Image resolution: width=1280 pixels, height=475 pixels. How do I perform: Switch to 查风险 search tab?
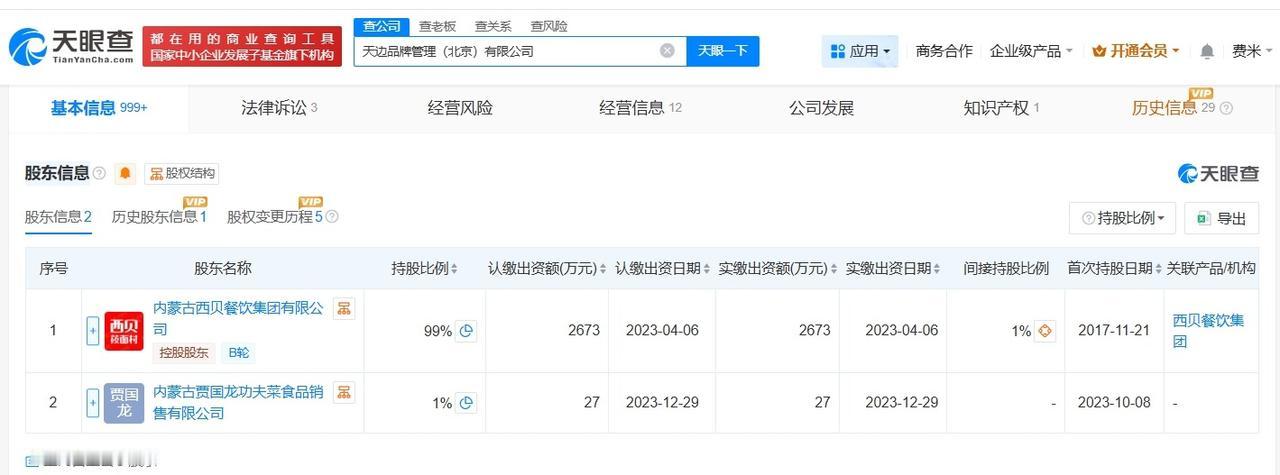(x=549, y=26)
